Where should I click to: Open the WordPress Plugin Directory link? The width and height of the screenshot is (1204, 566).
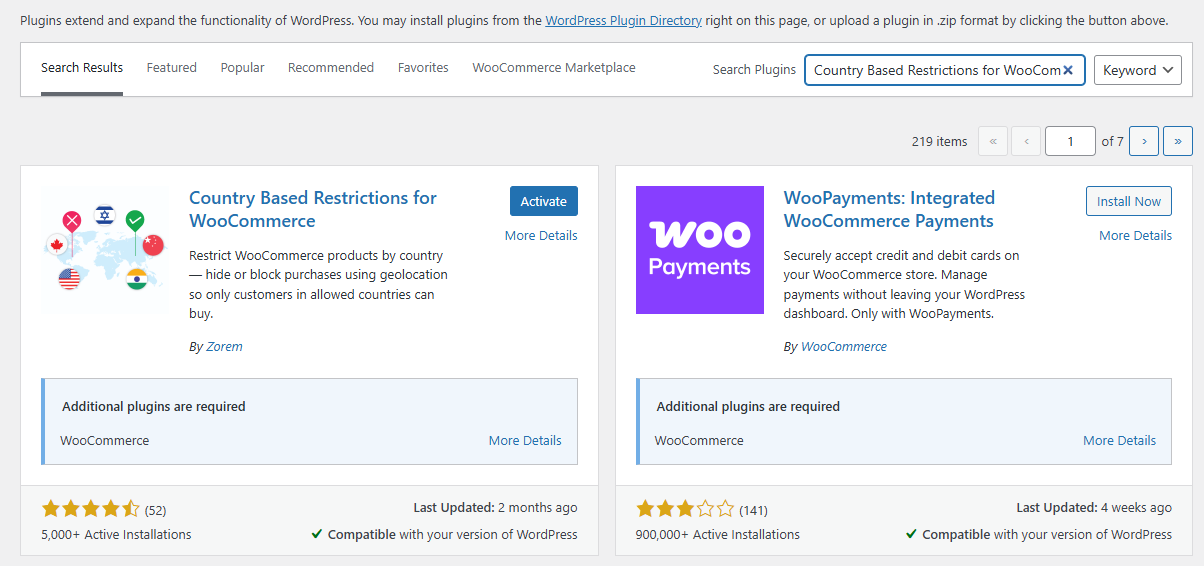(623, 20)
